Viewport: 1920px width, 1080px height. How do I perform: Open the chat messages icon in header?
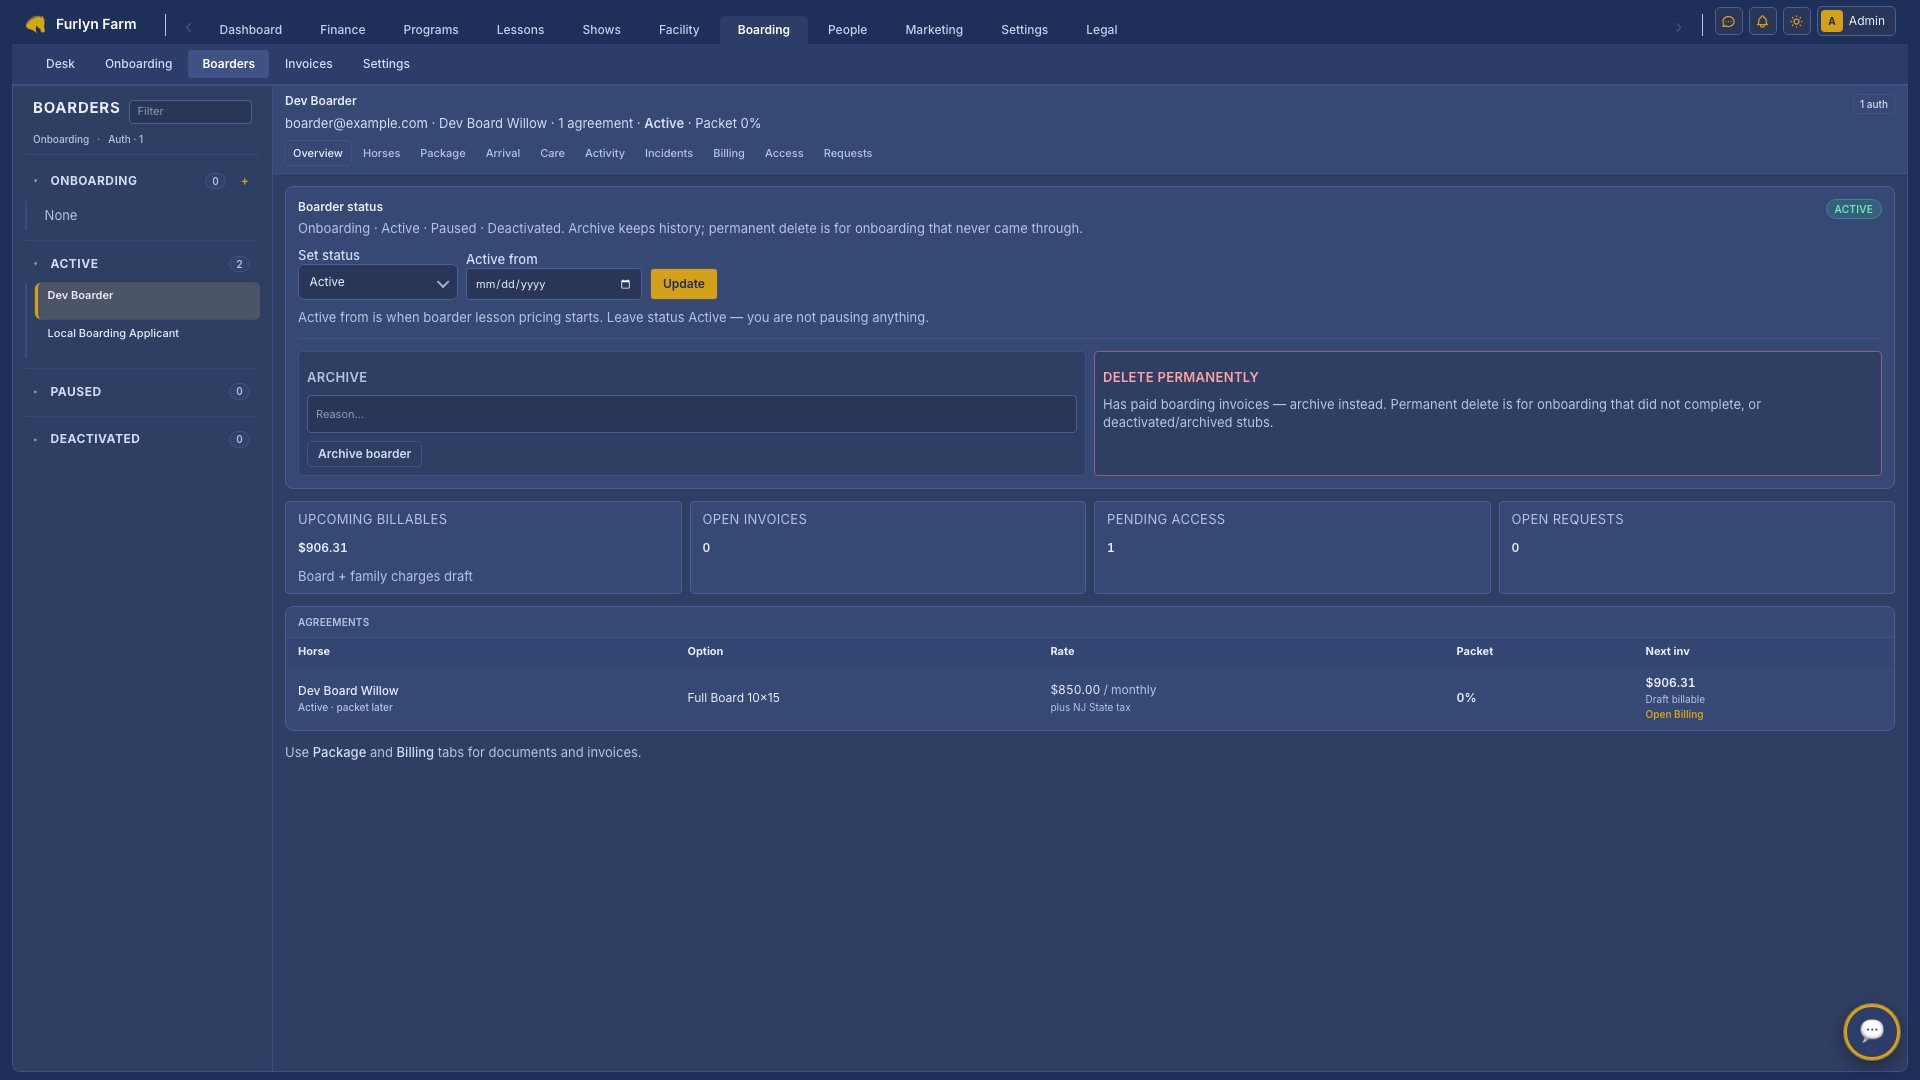(x=1728, y=21)
